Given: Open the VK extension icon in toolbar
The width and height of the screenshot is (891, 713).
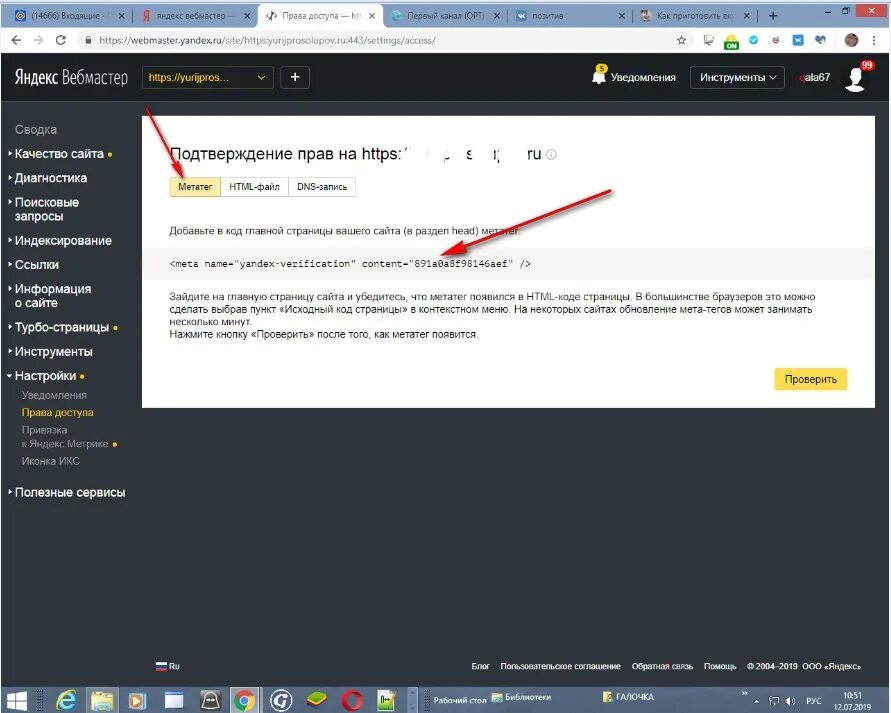Looking at the screenshot, I should [798, 40].
